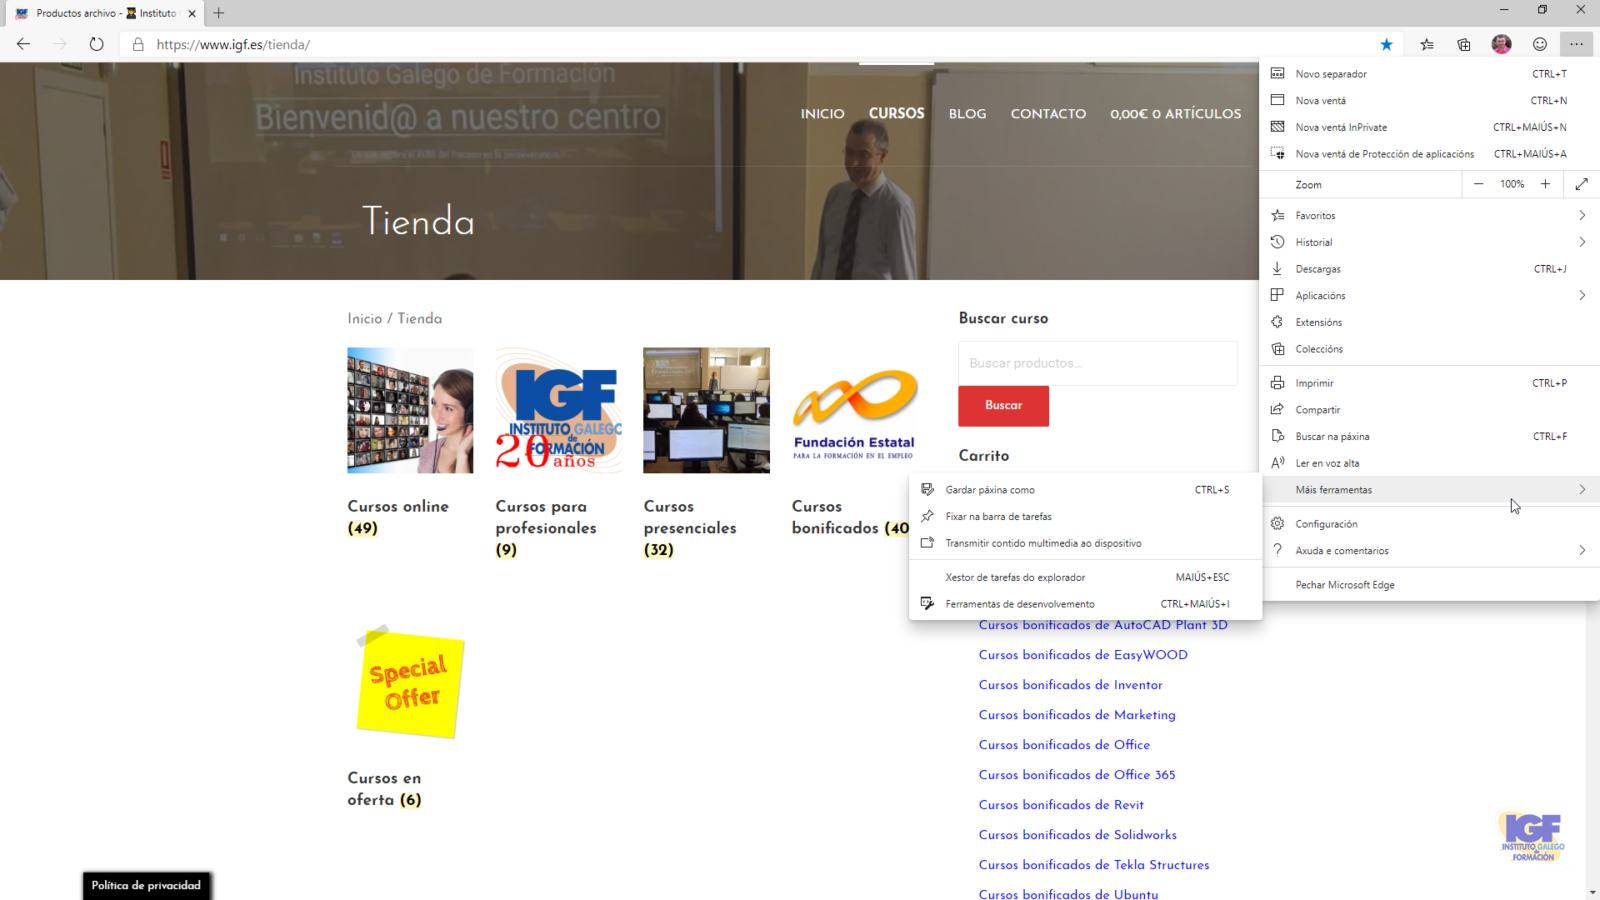Increase zoom level with plus button
This screenshot has width=1600, height=900.
click(1545, 184)
